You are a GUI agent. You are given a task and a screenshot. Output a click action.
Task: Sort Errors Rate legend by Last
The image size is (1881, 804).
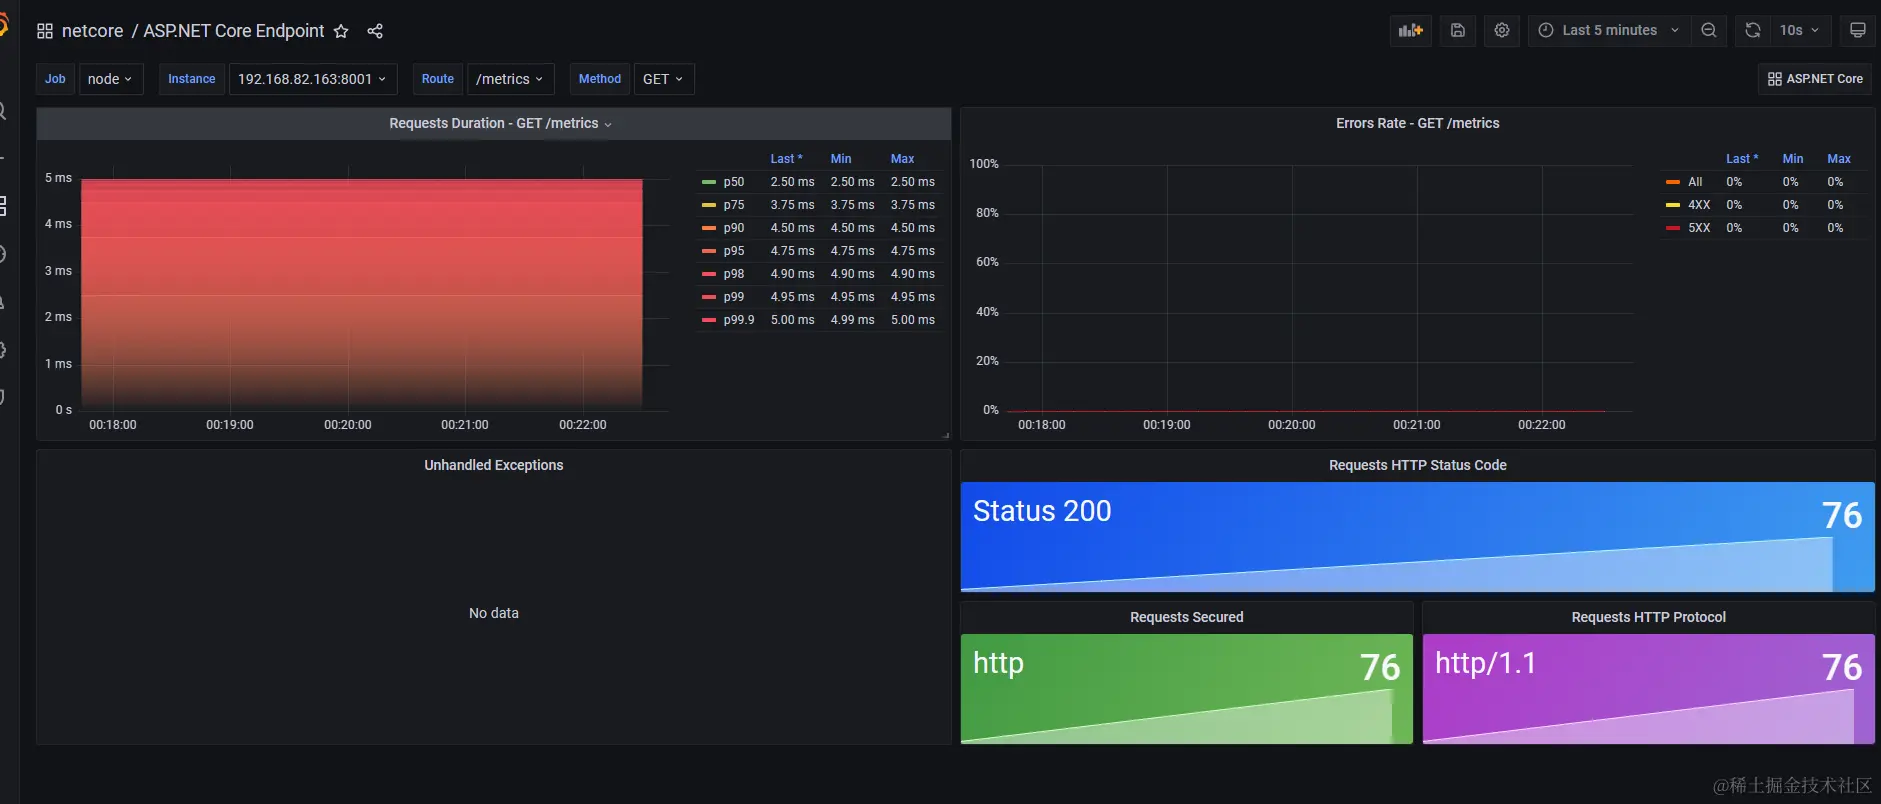1742,159
